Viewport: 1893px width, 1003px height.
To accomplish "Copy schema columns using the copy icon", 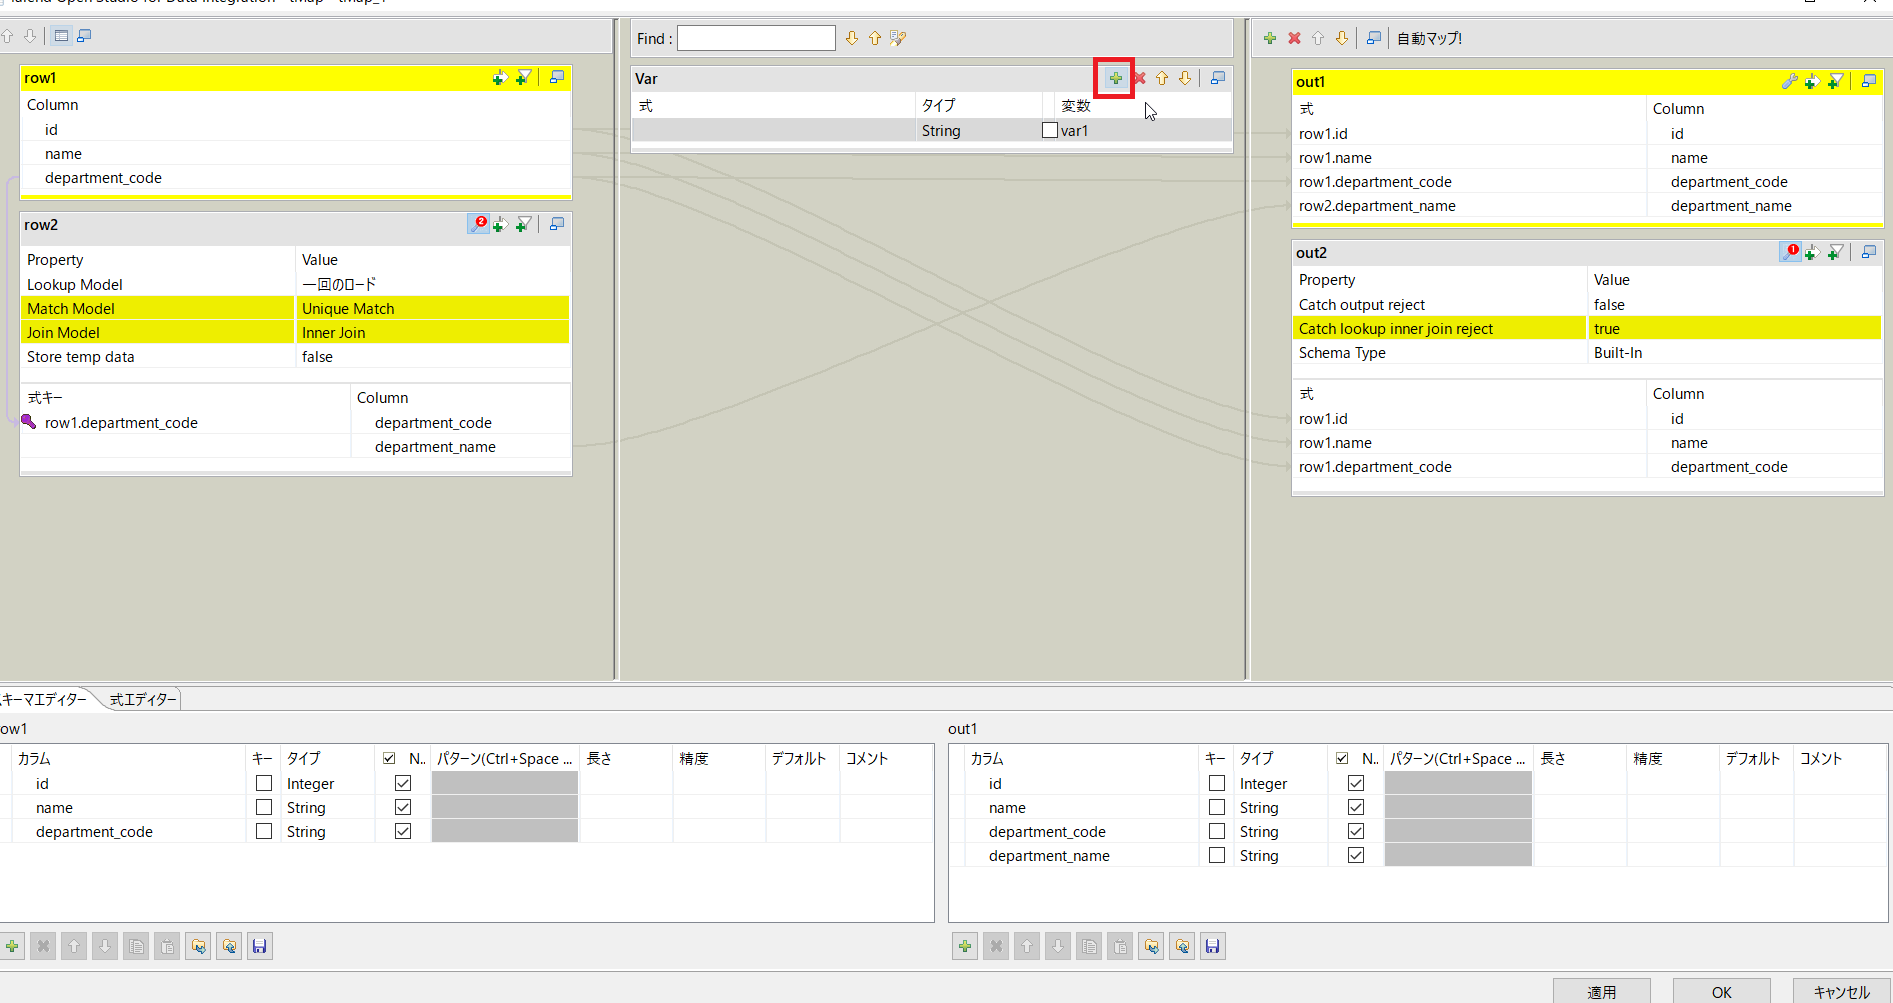I will coord(136,946).
